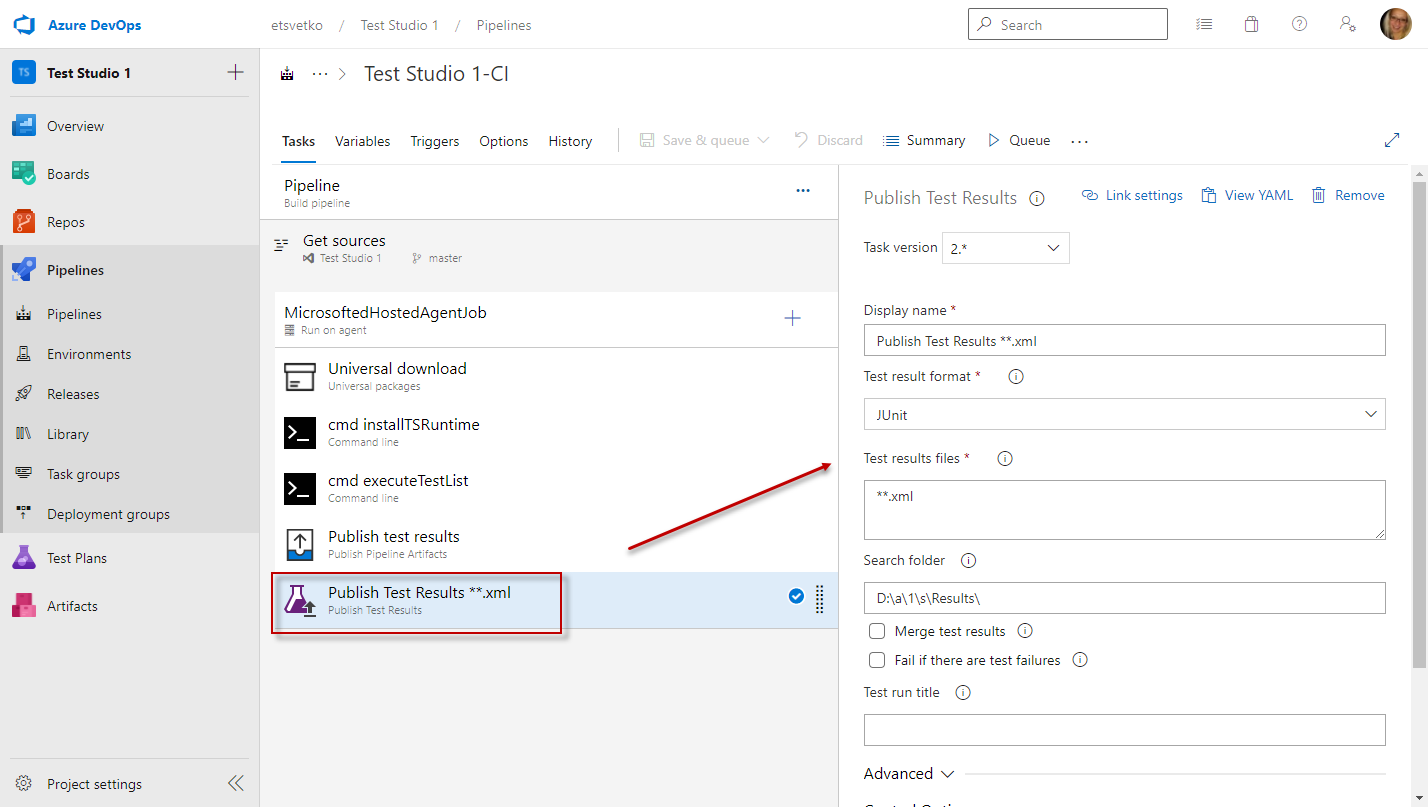The height and width of the screenshot is (807, 1428).
Task: Open the help question mark icon
Action: tap(1299, 24)
